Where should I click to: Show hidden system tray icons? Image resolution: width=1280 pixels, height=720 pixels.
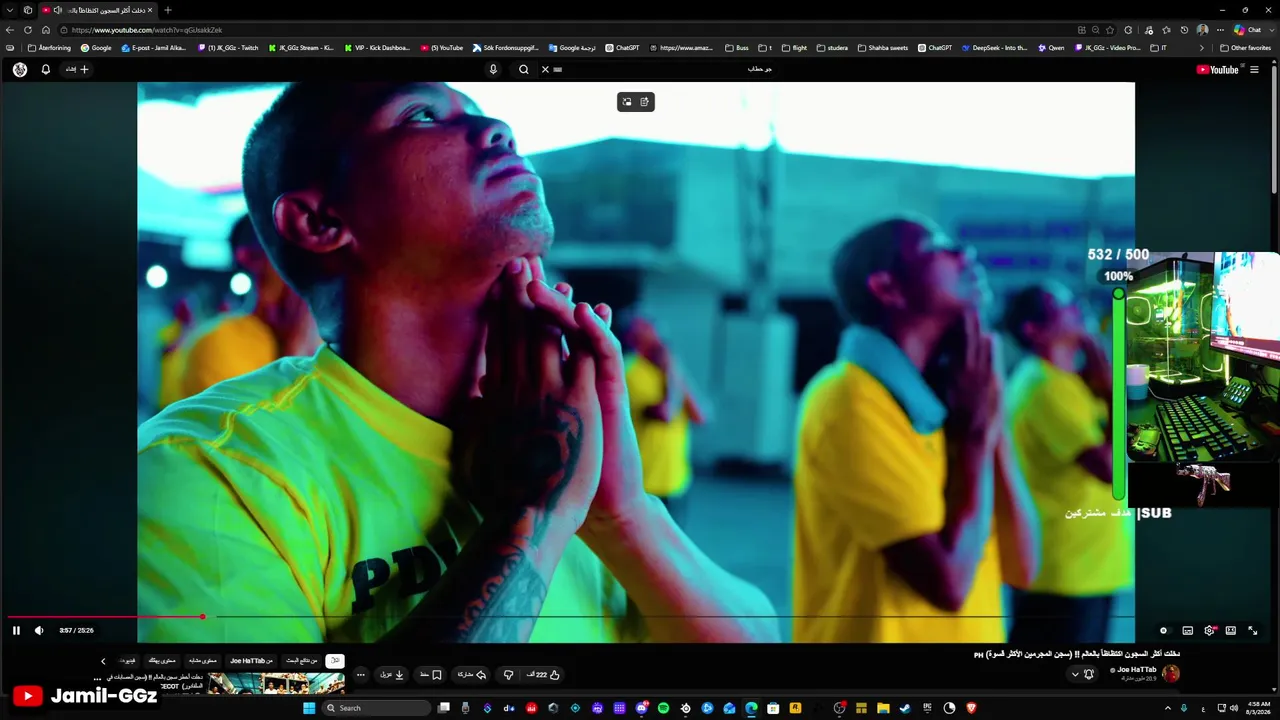coord(1167,708)
